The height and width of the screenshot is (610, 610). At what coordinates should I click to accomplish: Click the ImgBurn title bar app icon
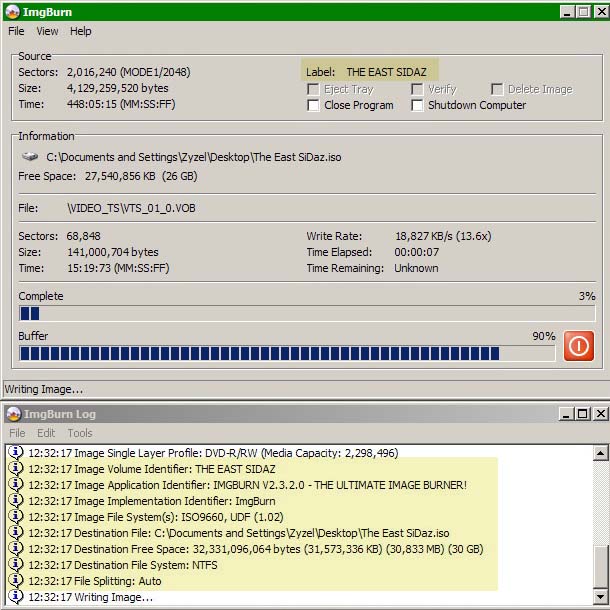point(13,12)
